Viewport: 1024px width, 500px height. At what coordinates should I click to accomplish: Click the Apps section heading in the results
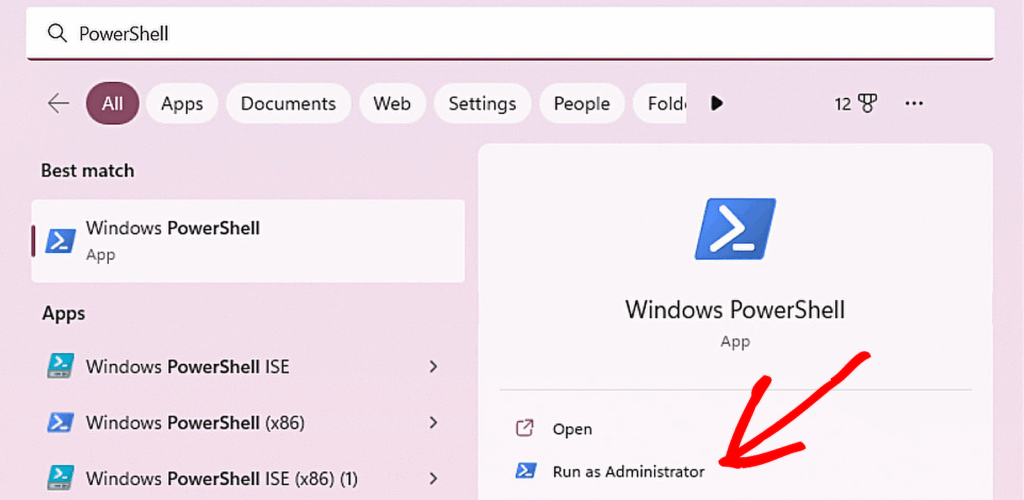coord(64,314)
